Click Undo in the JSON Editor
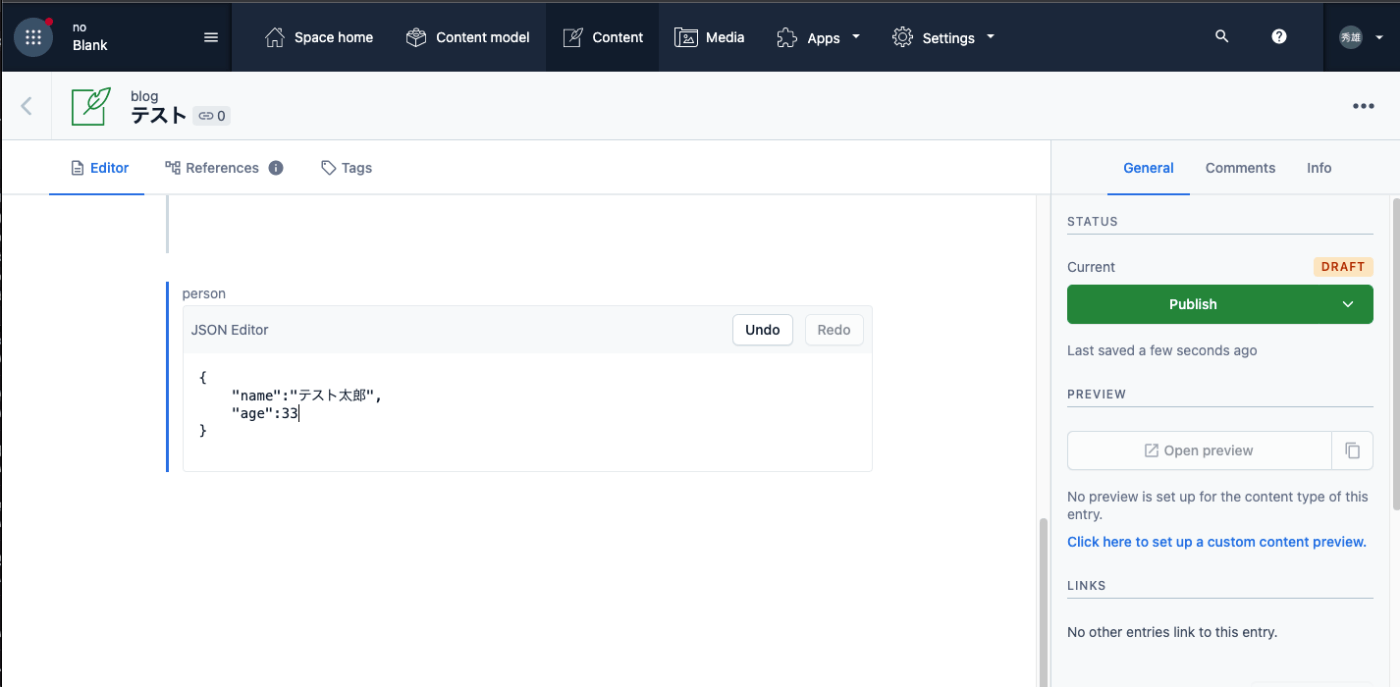The height and width of the screenshot is (687, 1400). pos(762,330)
